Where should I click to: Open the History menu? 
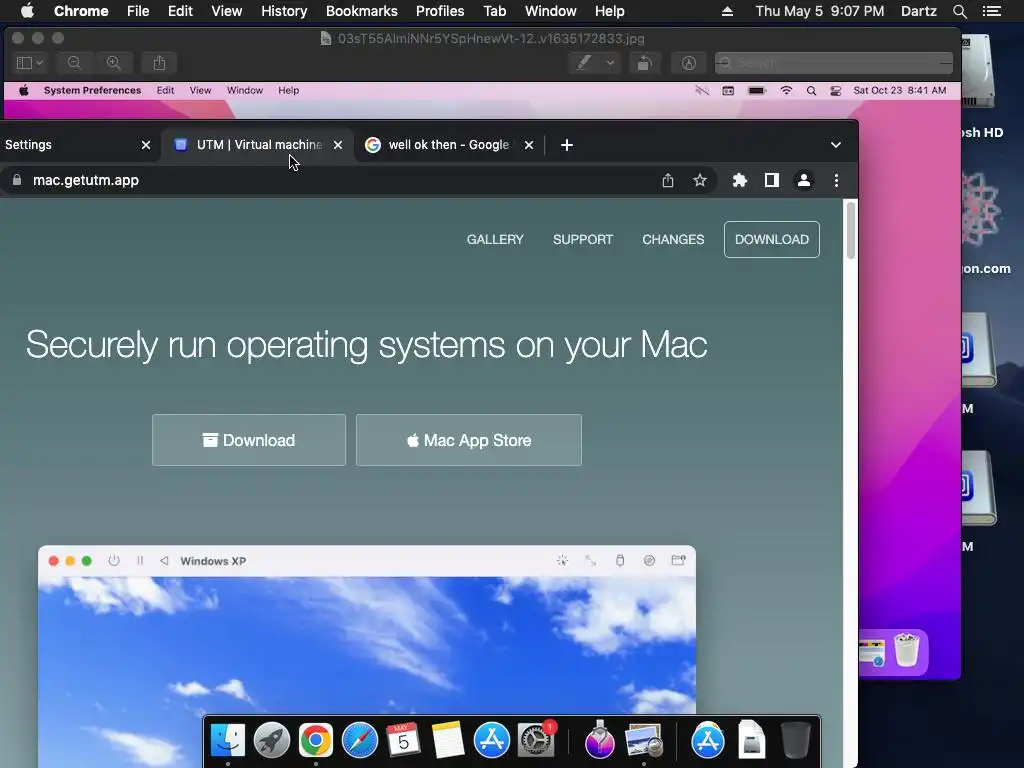pos(284,11)
